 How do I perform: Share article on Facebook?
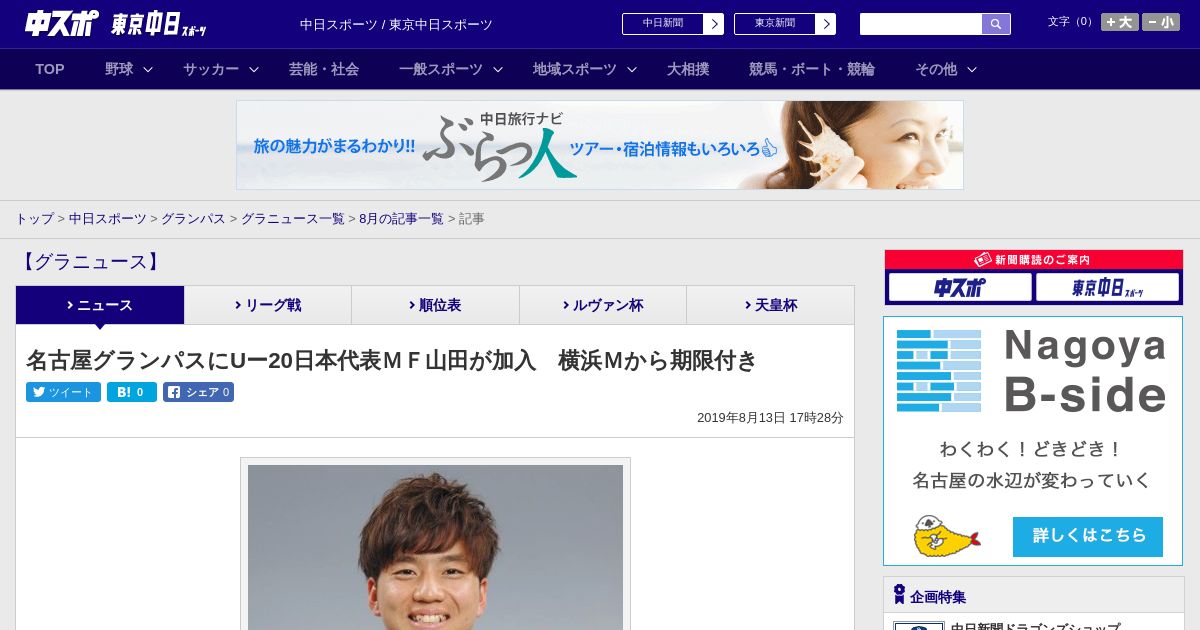[198, 392]
